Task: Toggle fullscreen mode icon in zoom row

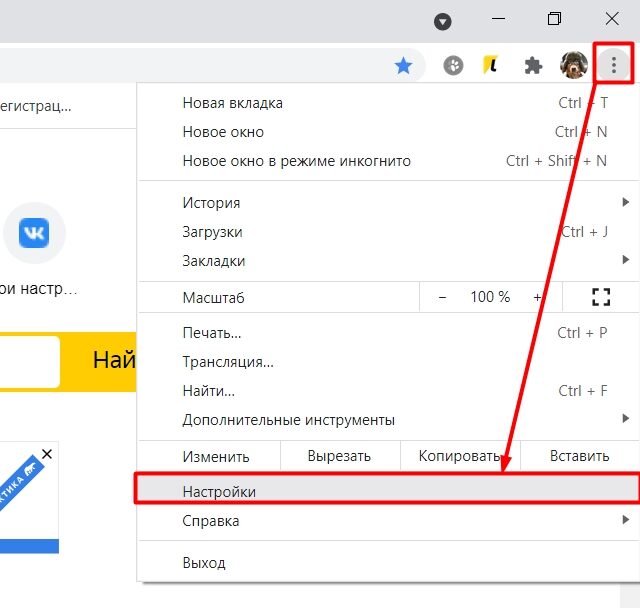Action: click(x=600, y=297)
